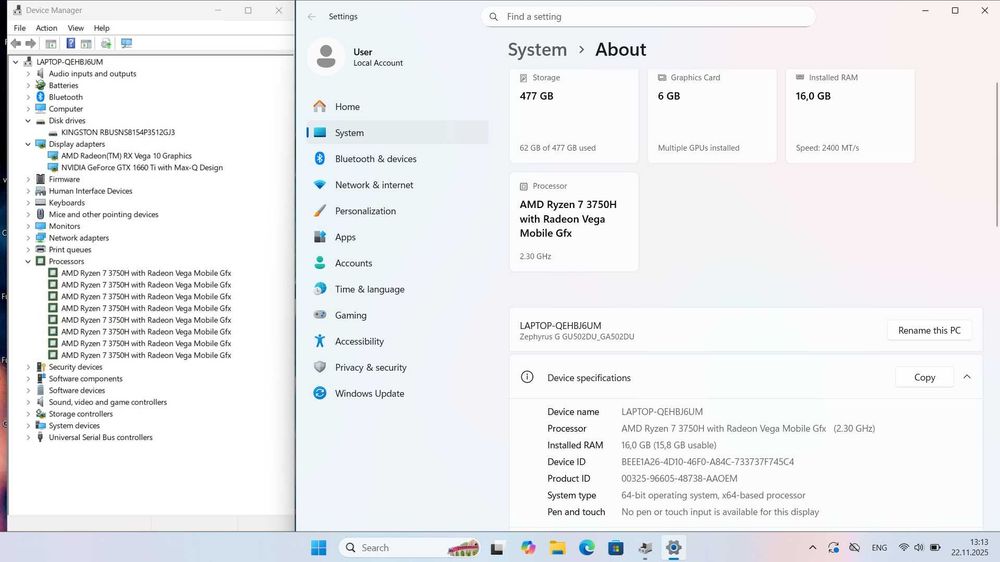
Task: Expand the Network adapters node
Action: [x=28, y=238]
